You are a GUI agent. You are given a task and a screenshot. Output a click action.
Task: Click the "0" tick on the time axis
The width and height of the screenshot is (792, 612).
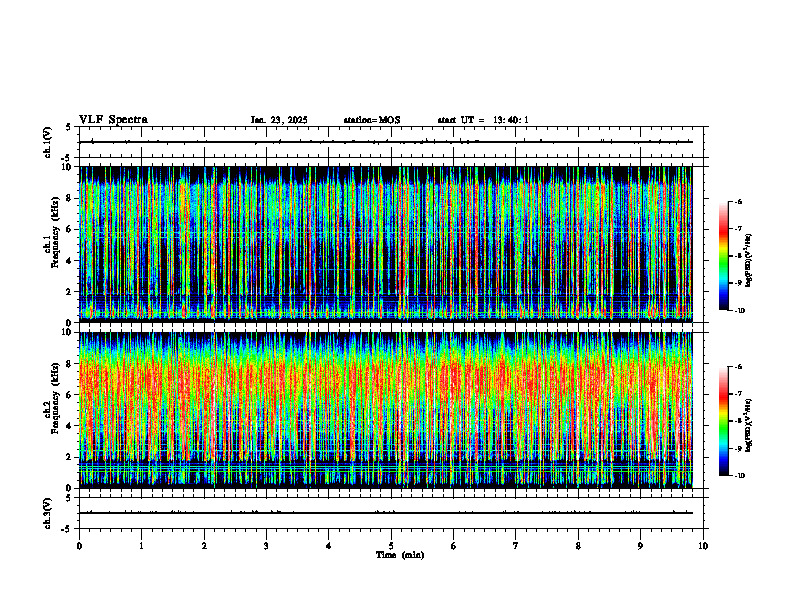(x=79, y=546)
